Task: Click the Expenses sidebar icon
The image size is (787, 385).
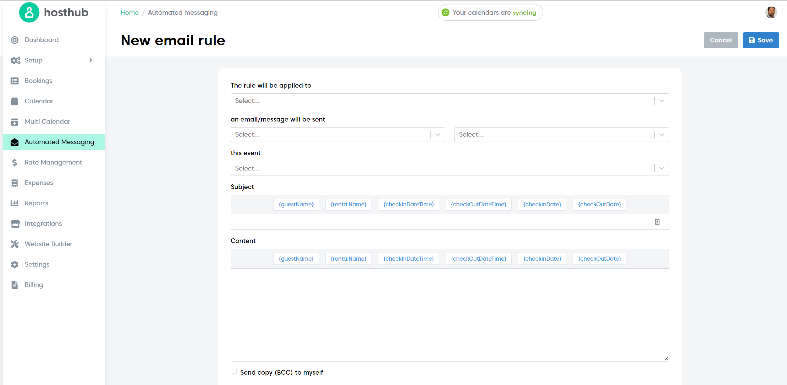Action: [x=15, y=183]
